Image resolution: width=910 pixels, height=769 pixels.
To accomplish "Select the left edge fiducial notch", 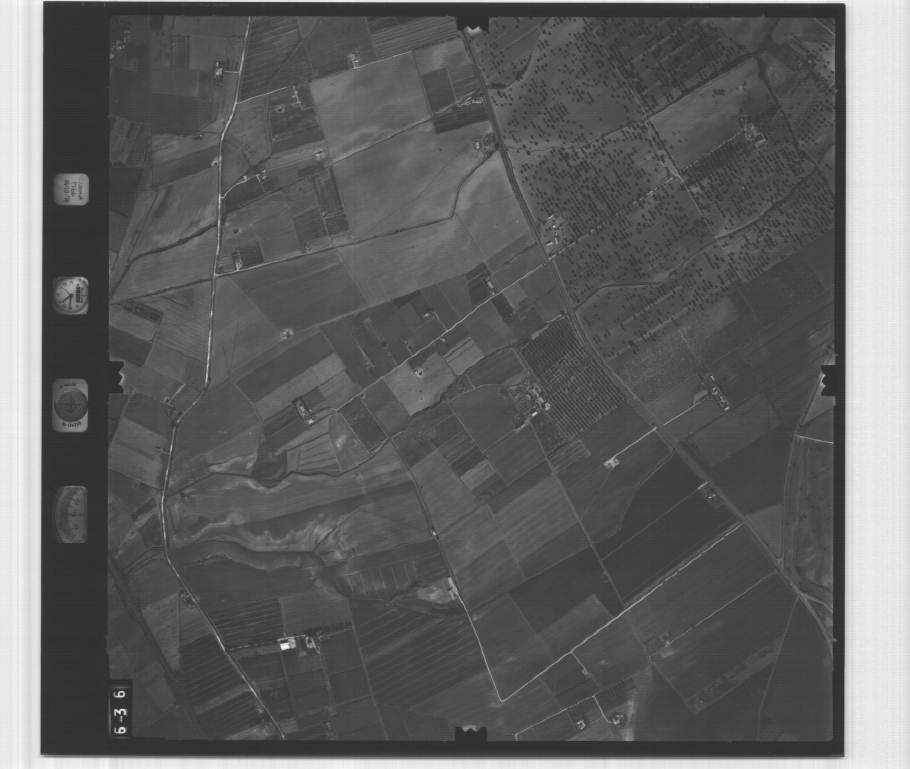I will coord(114,378).
